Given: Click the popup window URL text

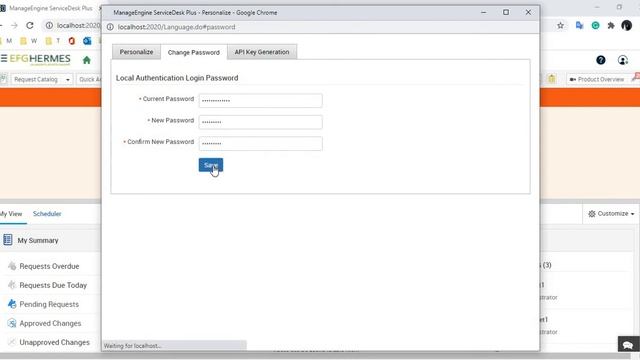Looking at the screenshot, I should coord(176,27).
